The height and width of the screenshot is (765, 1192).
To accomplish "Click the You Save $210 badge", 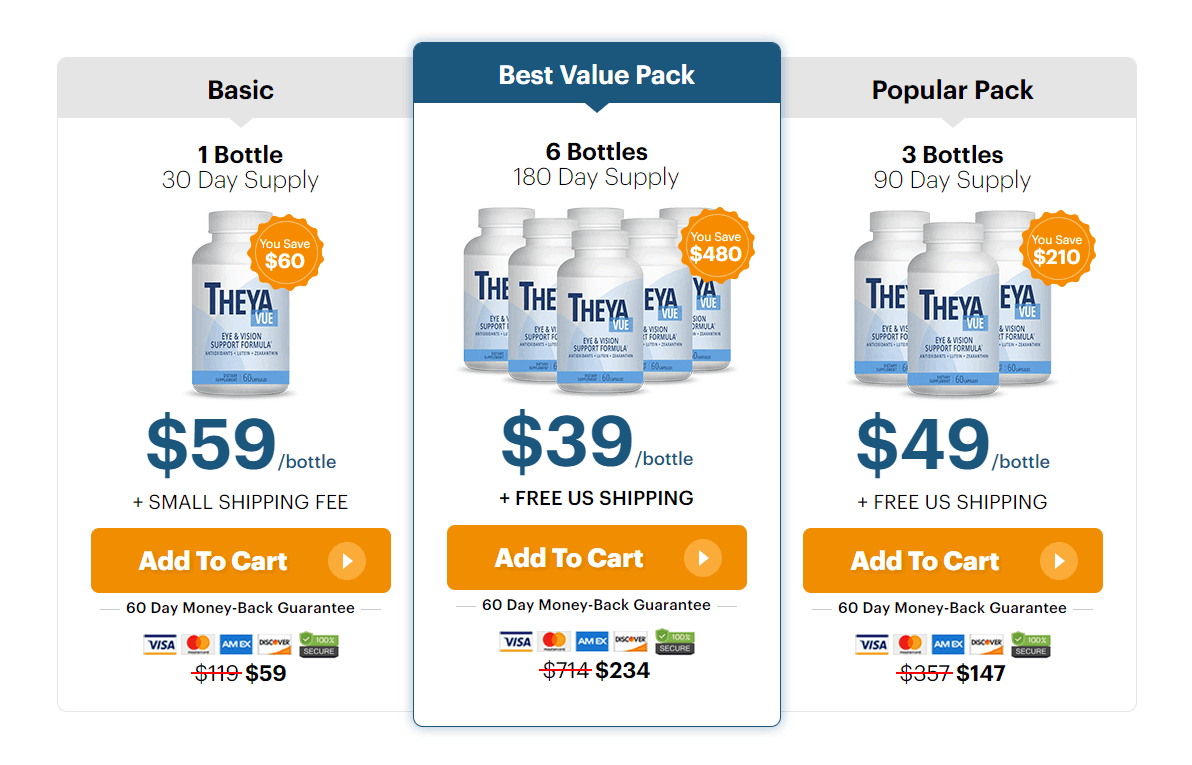I will [1058, 249].
